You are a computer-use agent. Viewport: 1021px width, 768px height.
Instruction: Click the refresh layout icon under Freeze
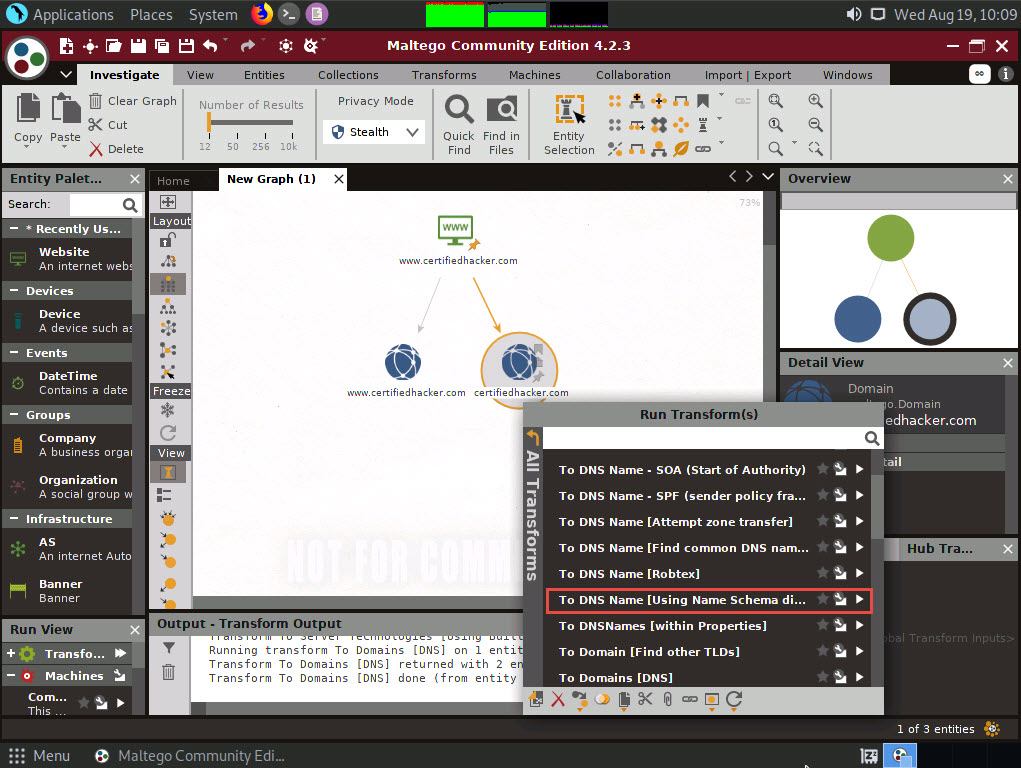168,433
